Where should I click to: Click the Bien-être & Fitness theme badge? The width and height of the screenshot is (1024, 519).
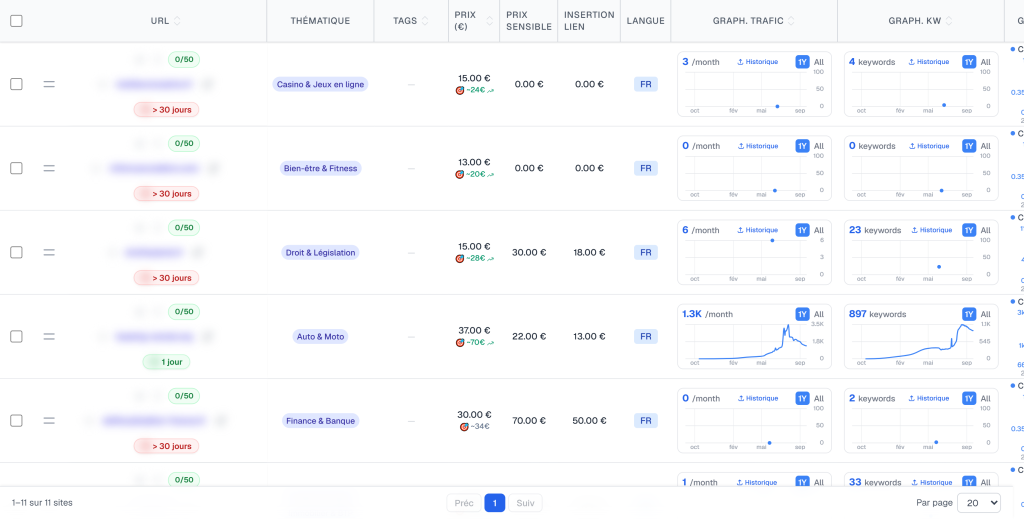coord(320,168)
